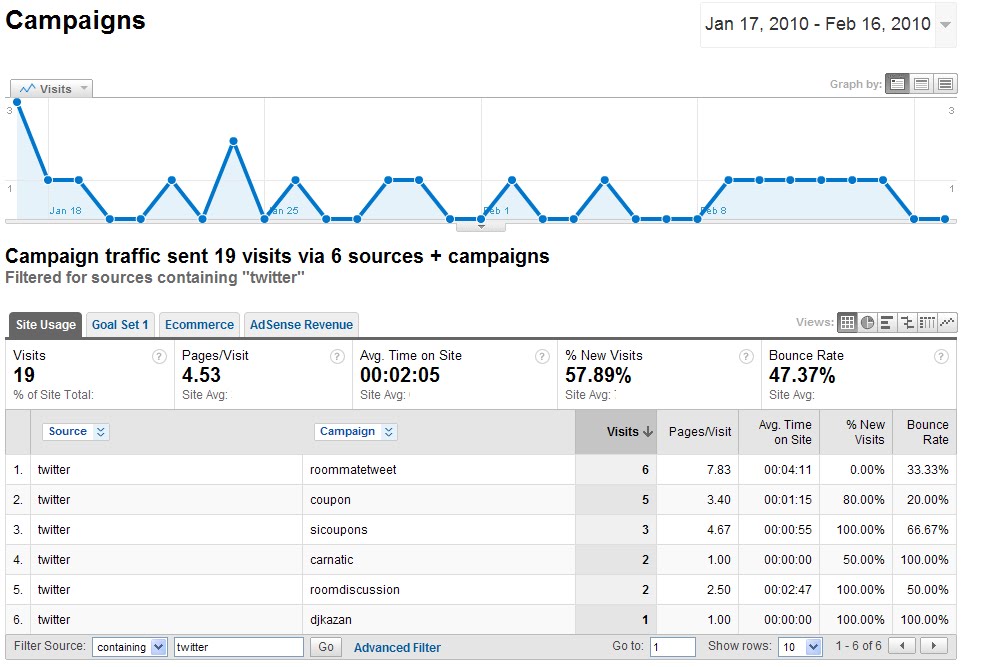Screen dimensions: 1004x667
Task: Open help for % New Visits
Action: click(746, 357)
